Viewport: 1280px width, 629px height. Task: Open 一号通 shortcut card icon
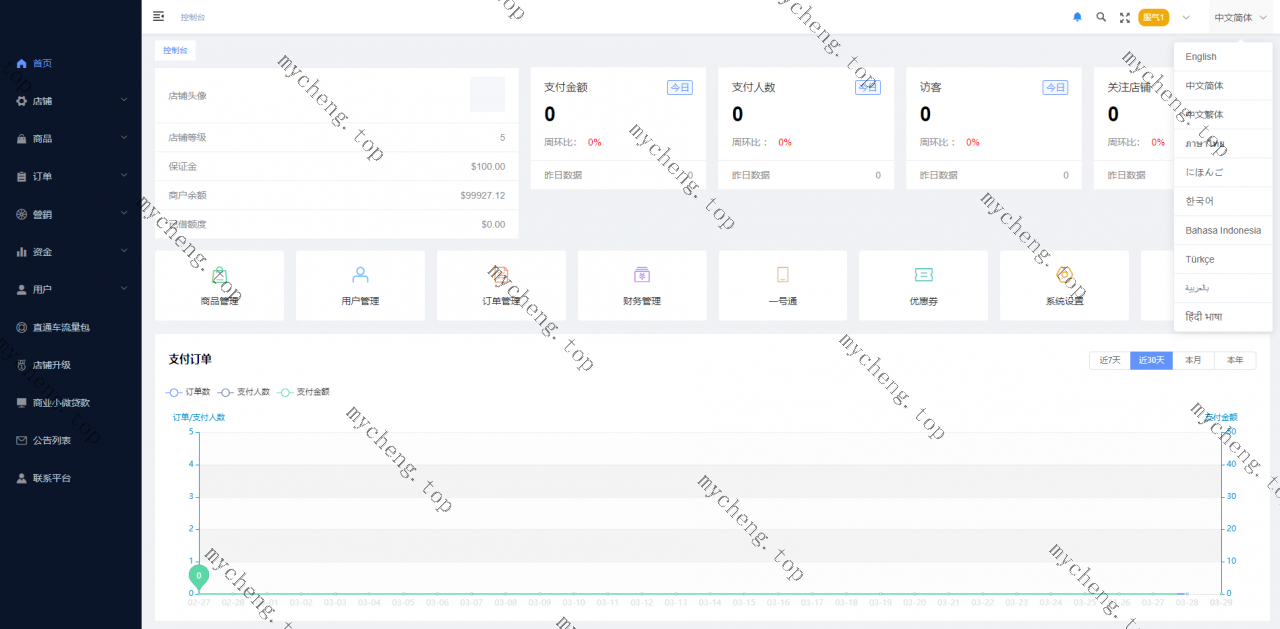(783, 275)
